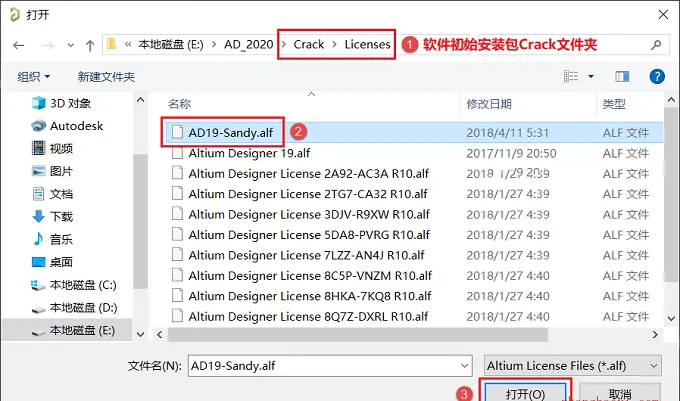Select license file 8HKA-7KQ8 R10.alf
Screen dimensions: 680x401
click(x=310, y=296)
